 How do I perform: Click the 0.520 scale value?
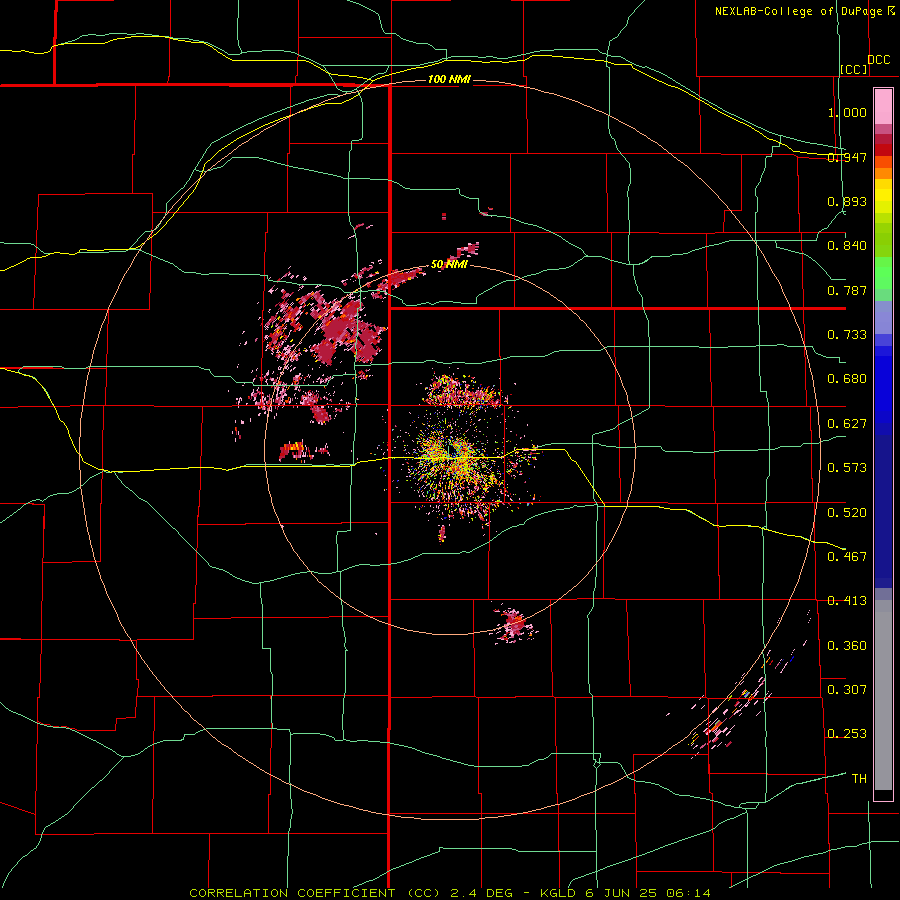[847, 513]
